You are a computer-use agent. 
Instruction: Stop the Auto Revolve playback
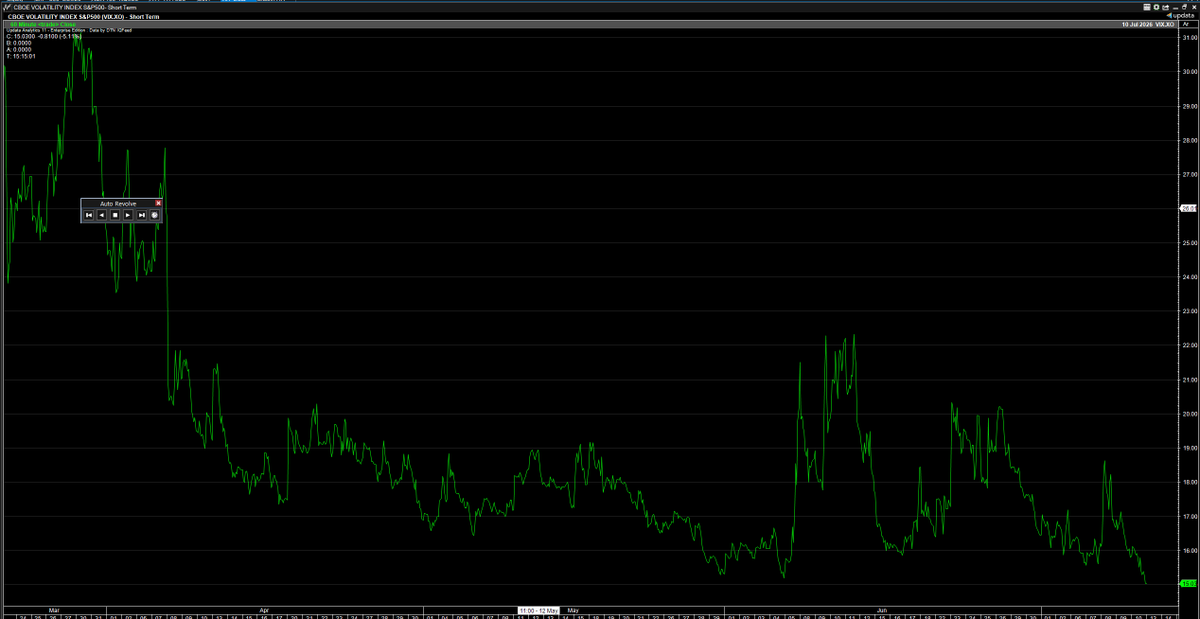click(115, 215)
